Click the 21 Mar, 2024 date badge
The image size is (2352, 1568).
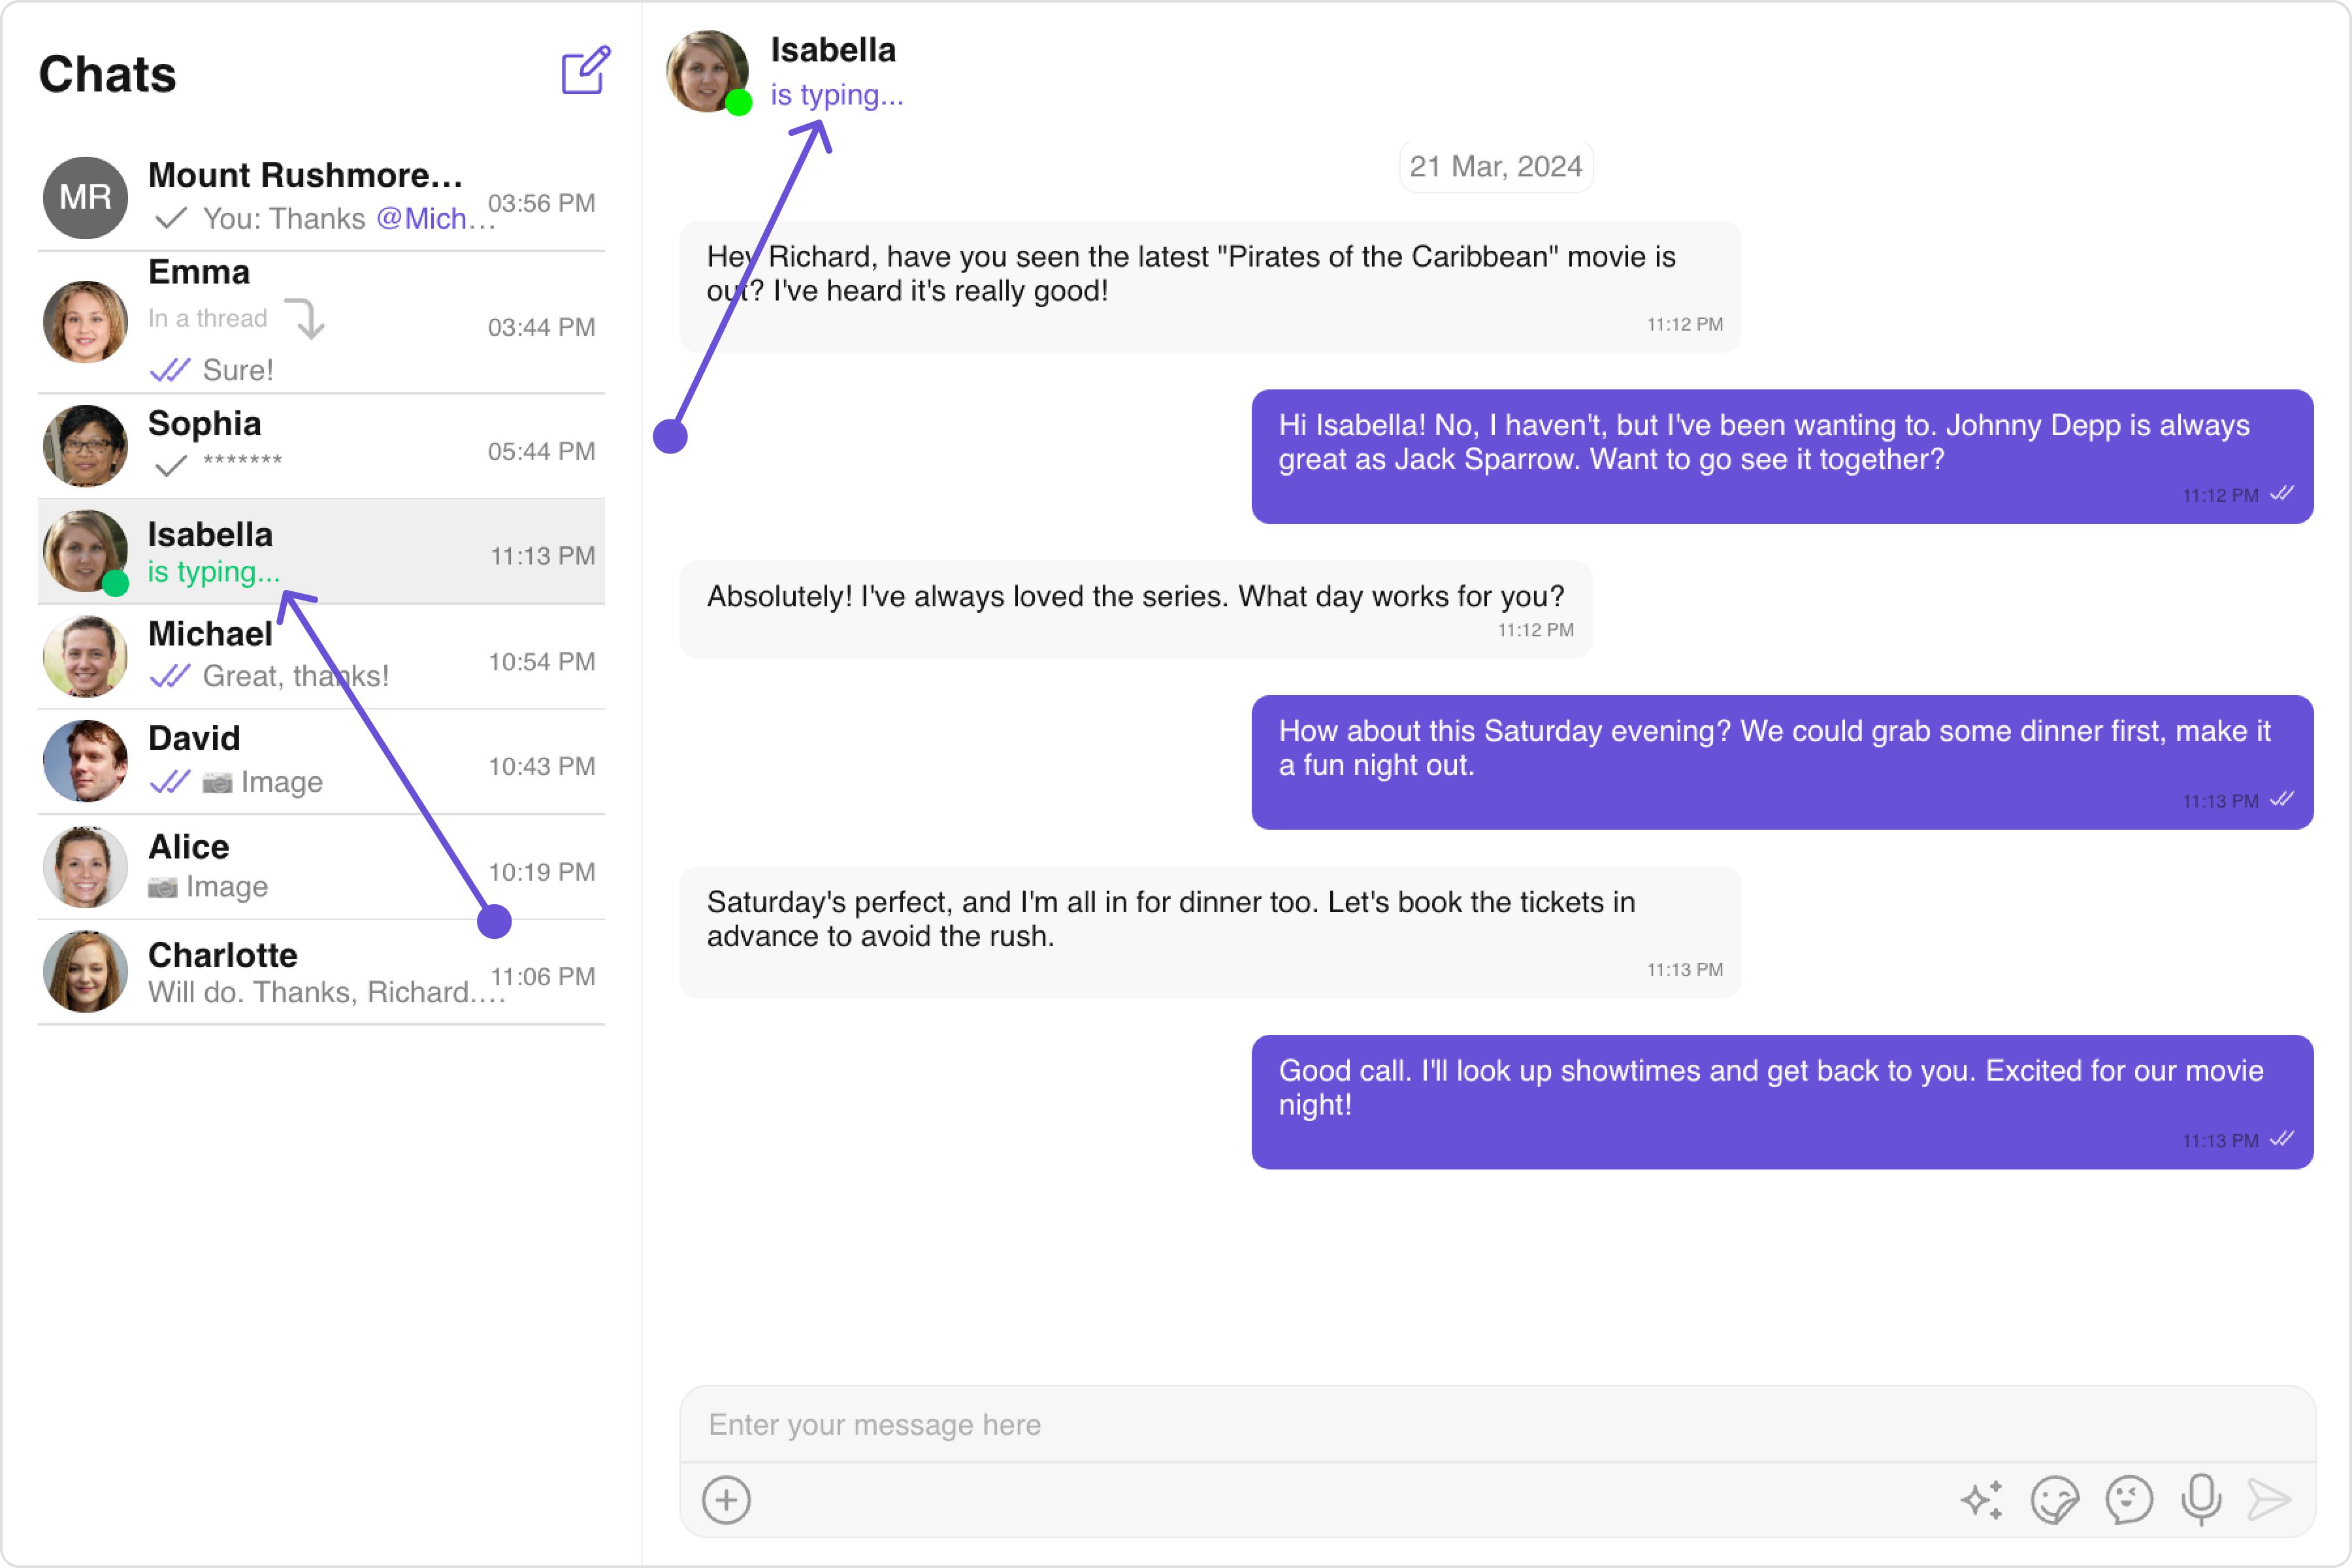(1495, 166)
